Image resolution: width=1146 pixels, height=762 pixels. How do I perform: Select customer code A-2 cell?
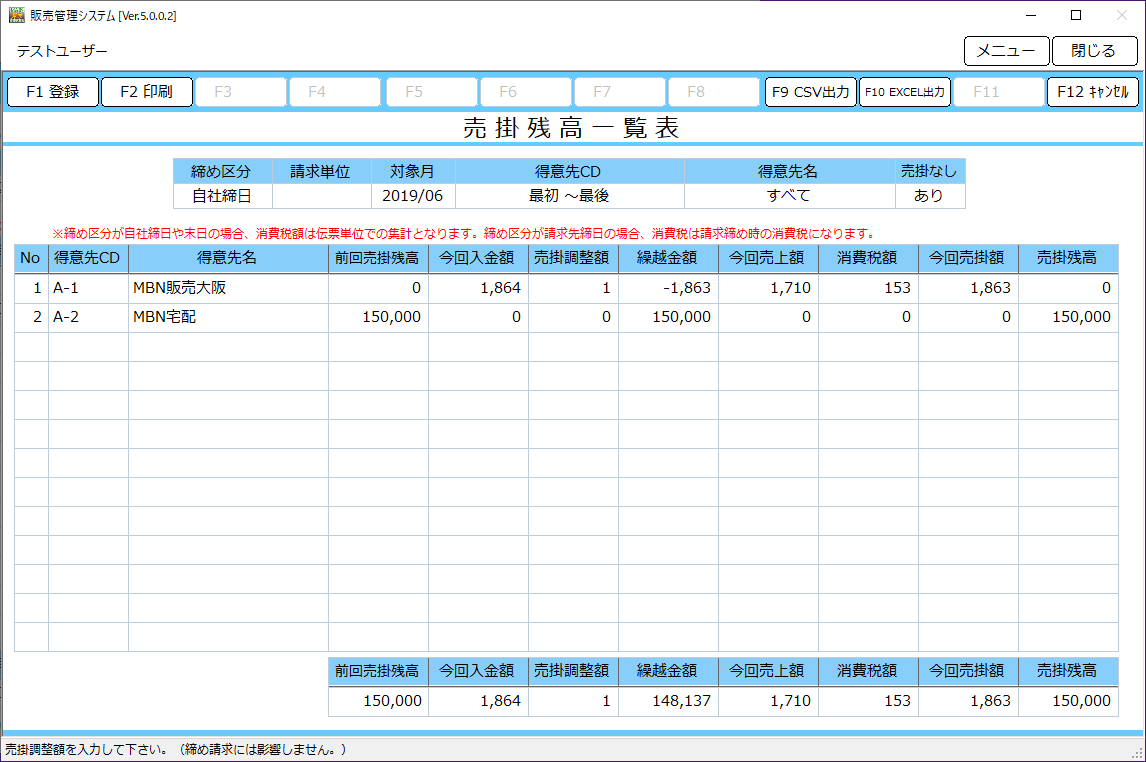(x=88, y=318)
